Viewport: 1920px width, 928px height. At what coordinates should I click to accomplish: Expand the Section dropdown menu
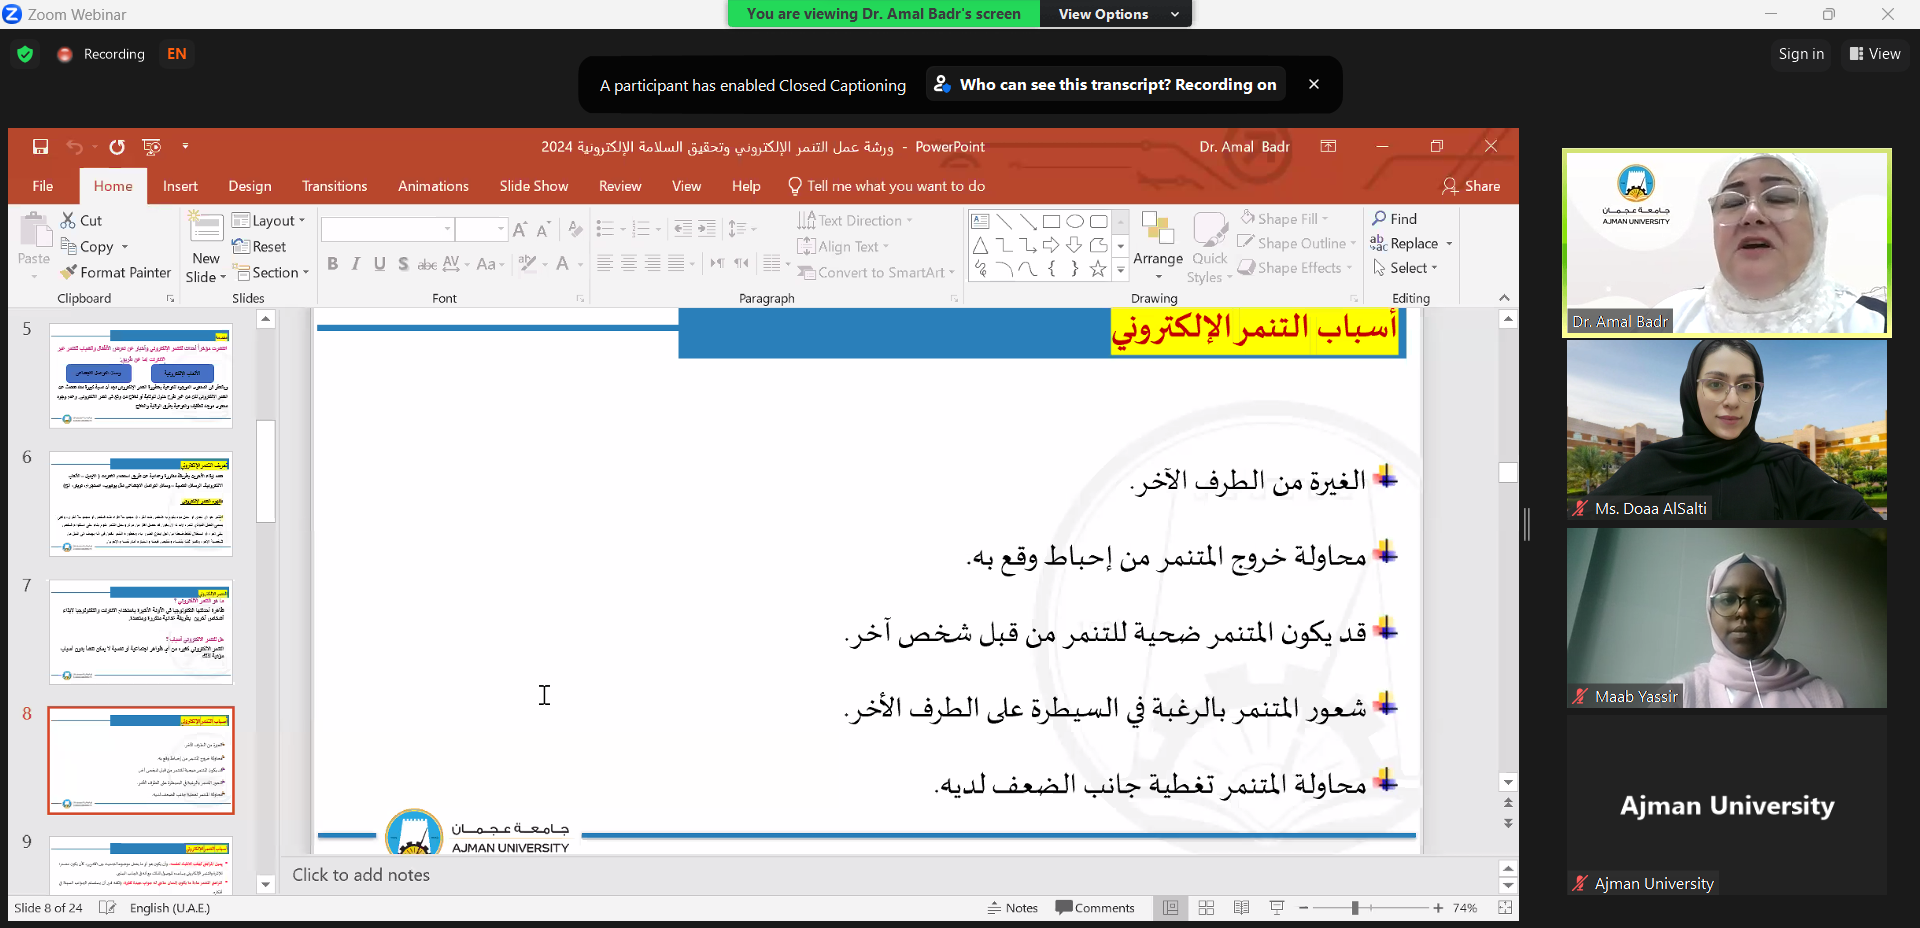pos(272,272)
